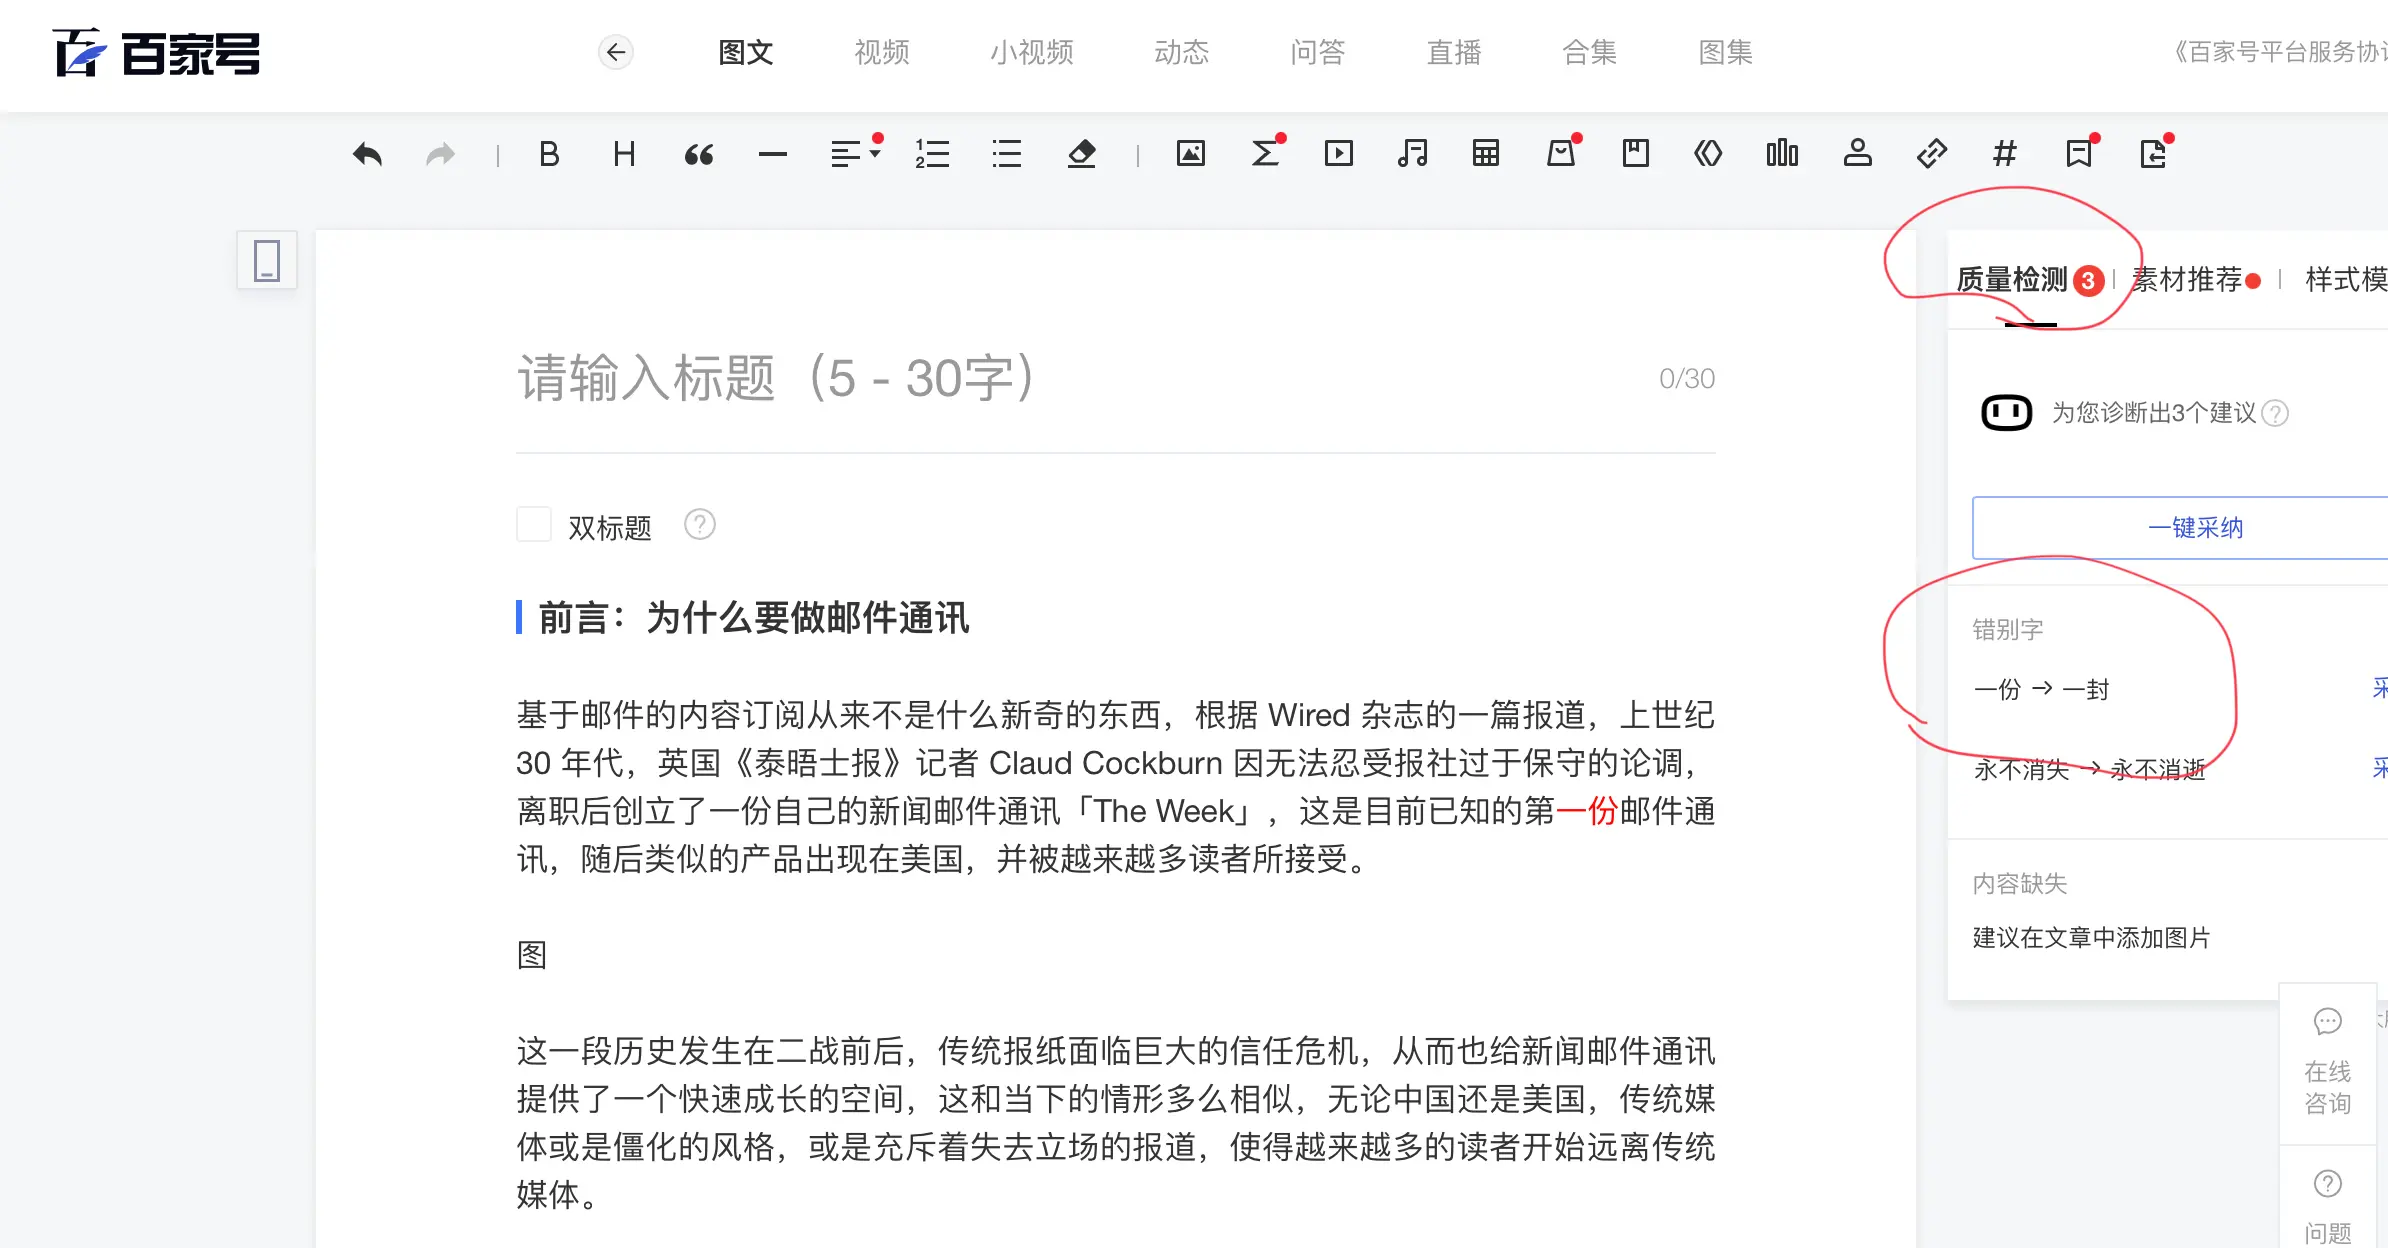Open the text alignment dropdown
This screenshot has width=2388, height=1248.
855,154
